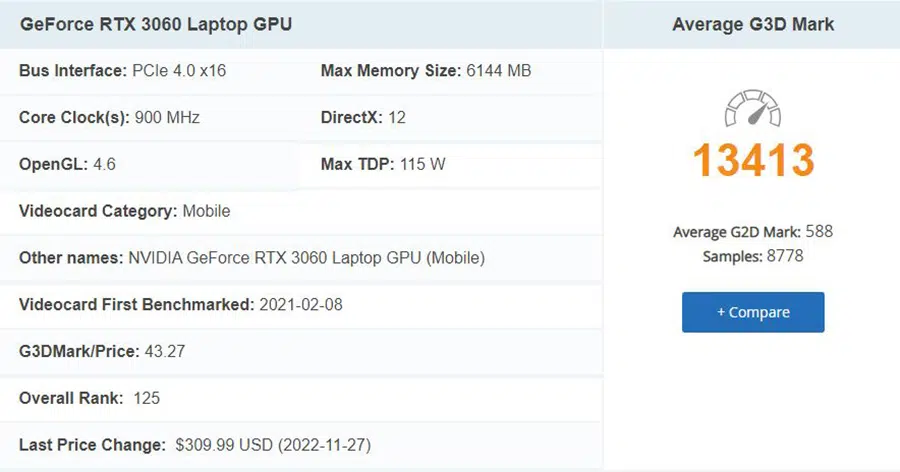Select the GeForce RTX 3060 Laptop GPU heading
The height and width of the screenshot is (472, 900).
tap(156, 24)
